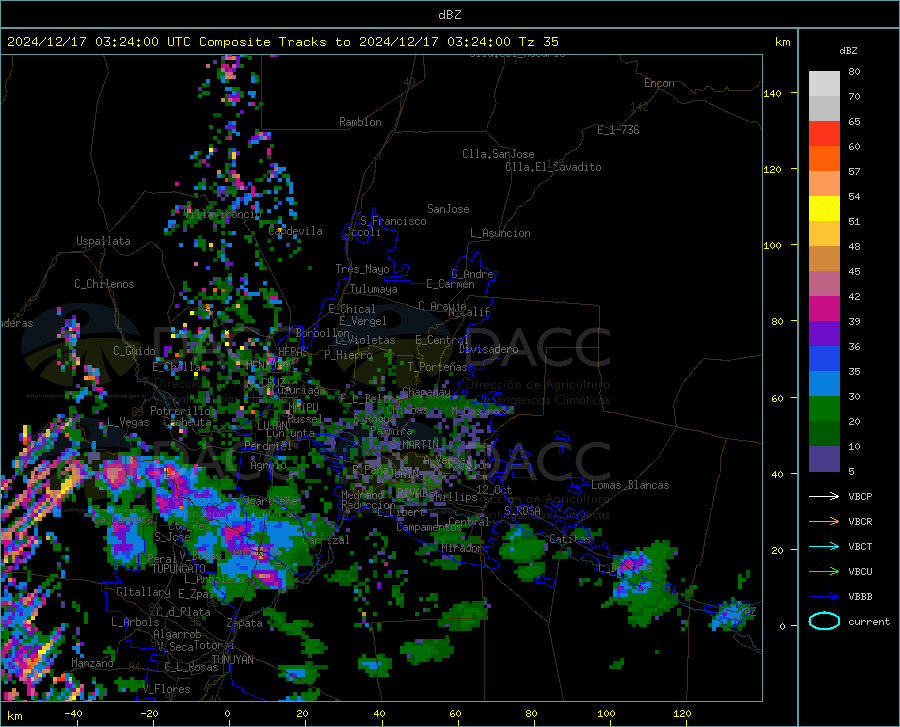
Task: Click the -40 km mark on horizontal axis
Action: 73,713
